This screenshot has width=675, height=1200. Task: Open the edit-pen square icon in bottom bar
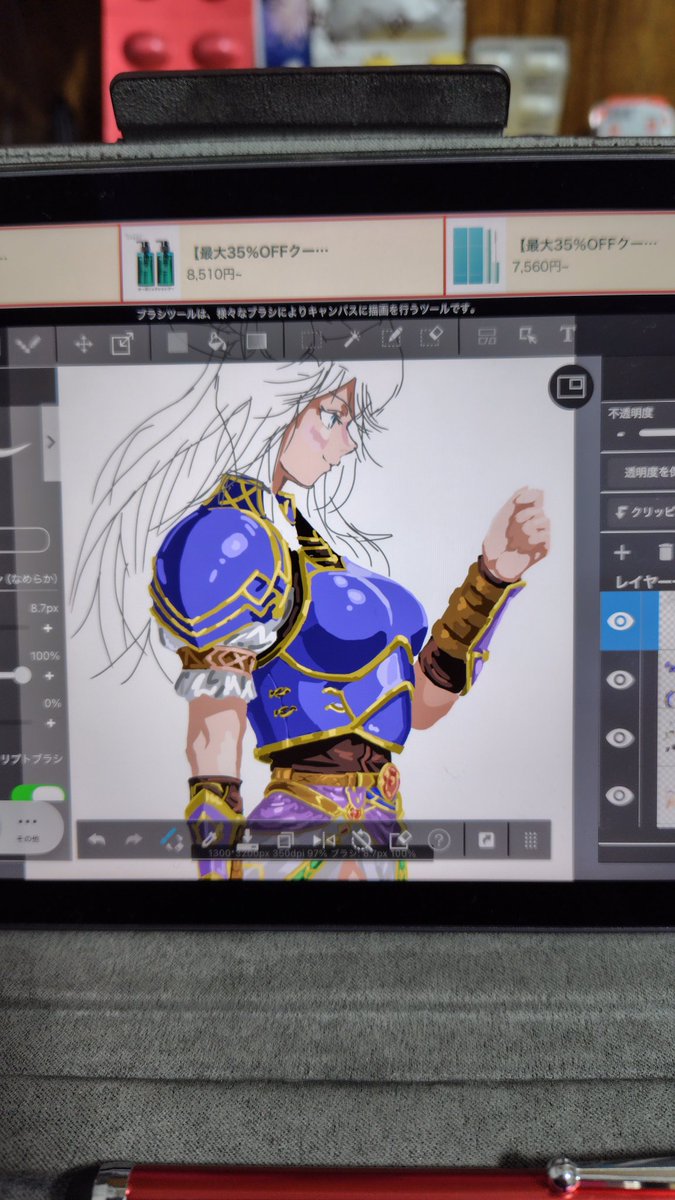400,840
